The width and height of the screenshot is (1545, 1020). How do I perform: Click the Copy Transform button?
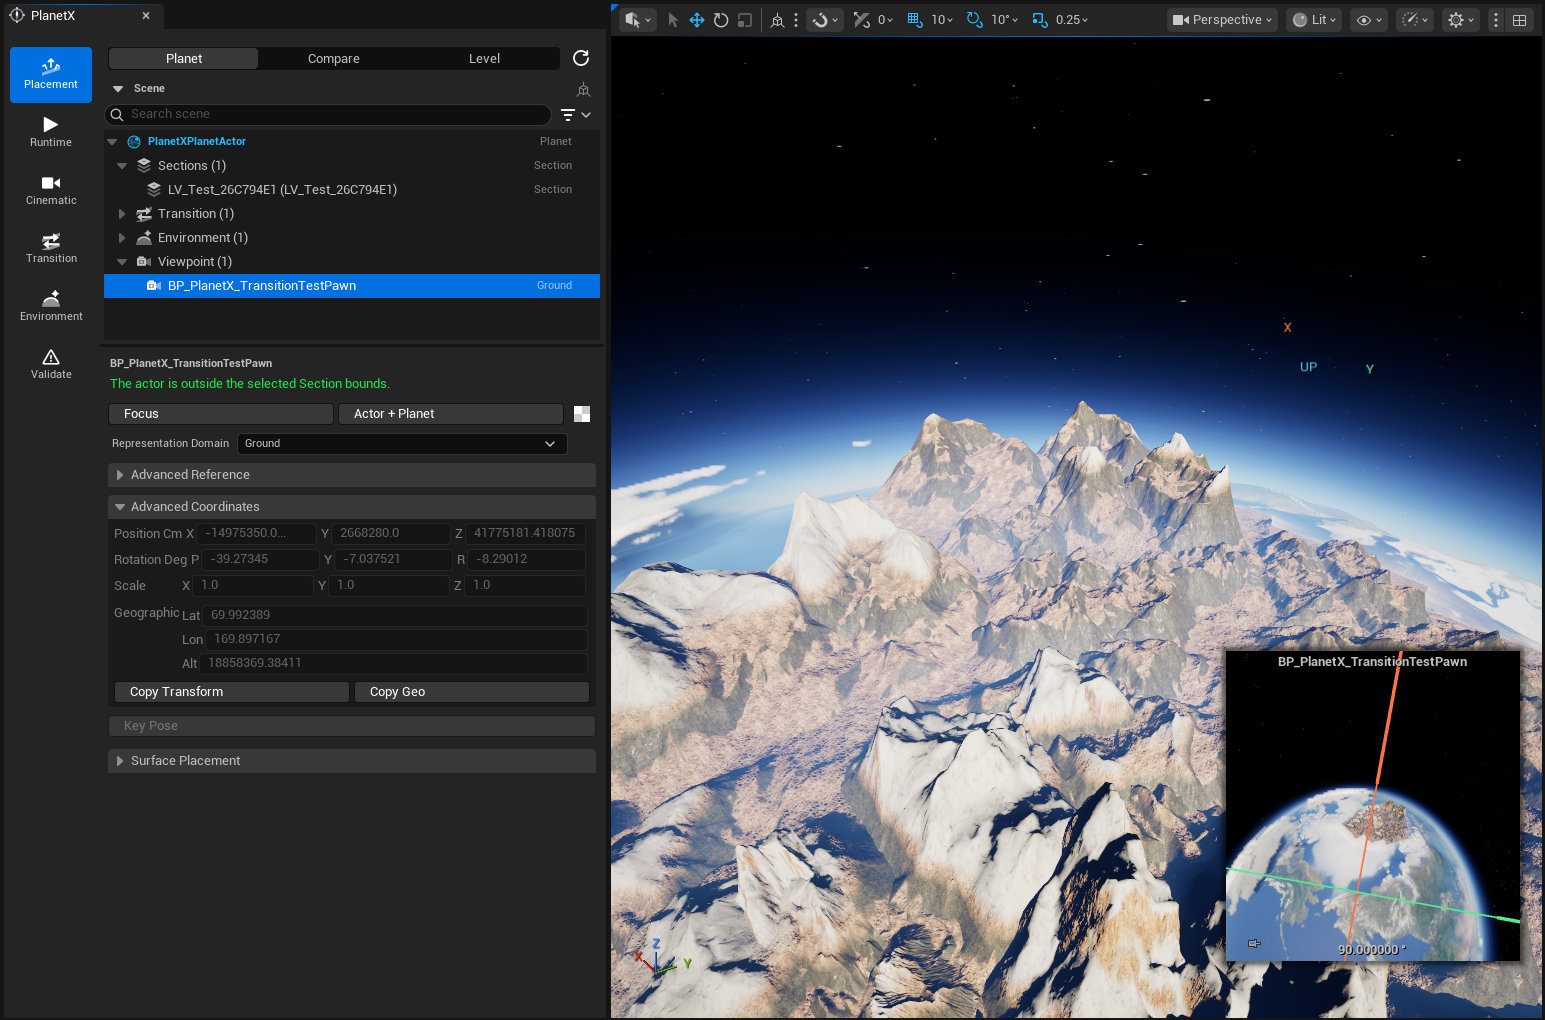tap(232, 692)
